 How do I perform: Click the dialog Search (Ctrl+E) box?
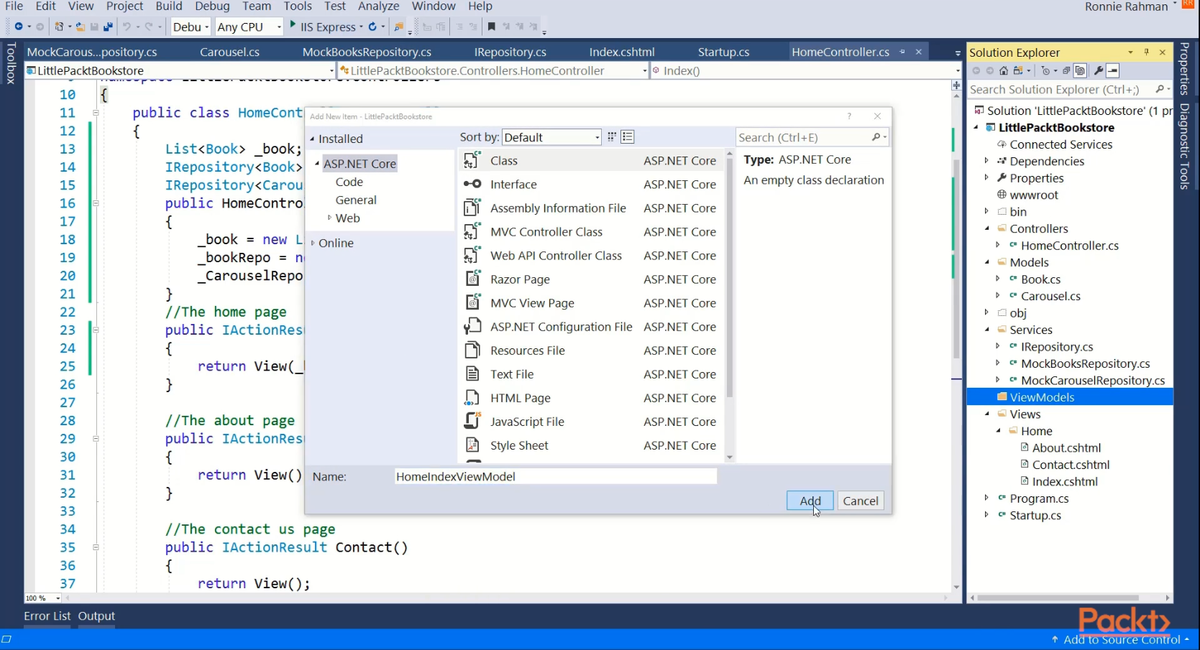pos(812,137)
